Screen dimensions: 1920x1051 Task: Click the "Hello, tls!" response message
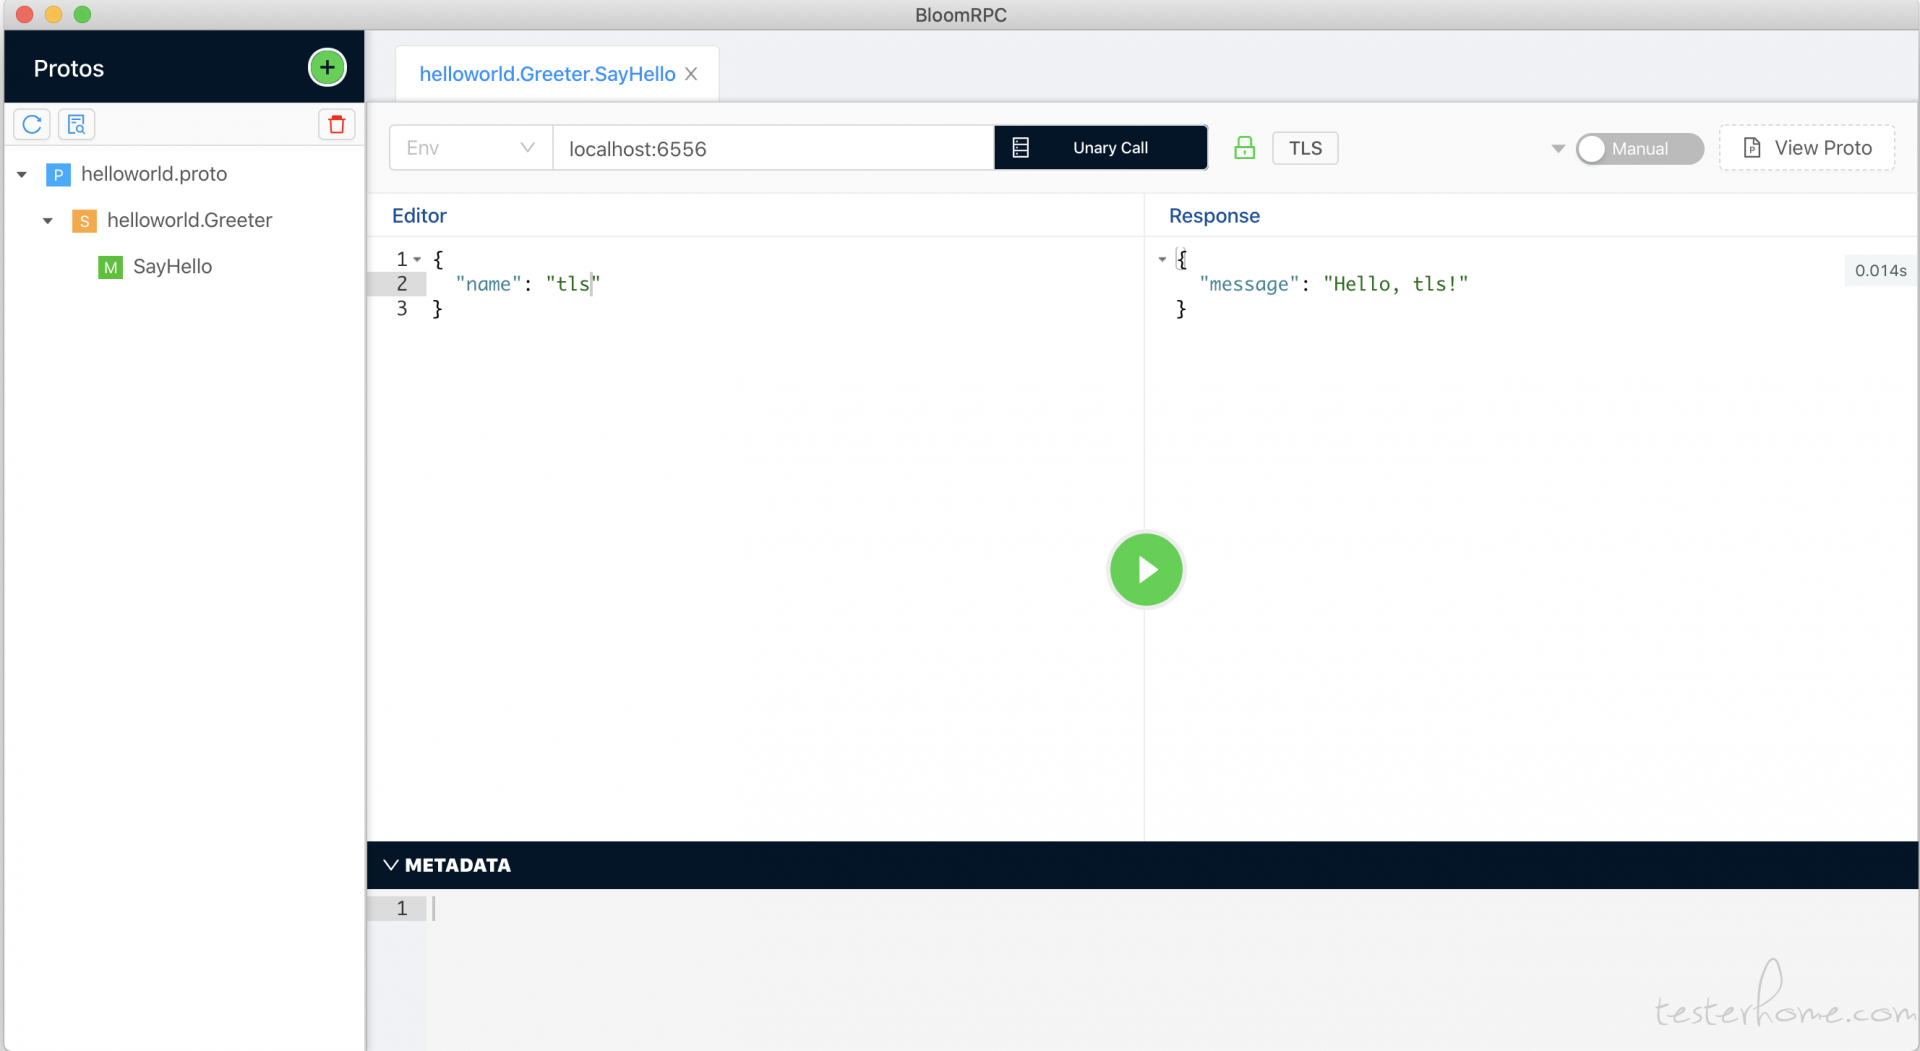(1395, 285)
